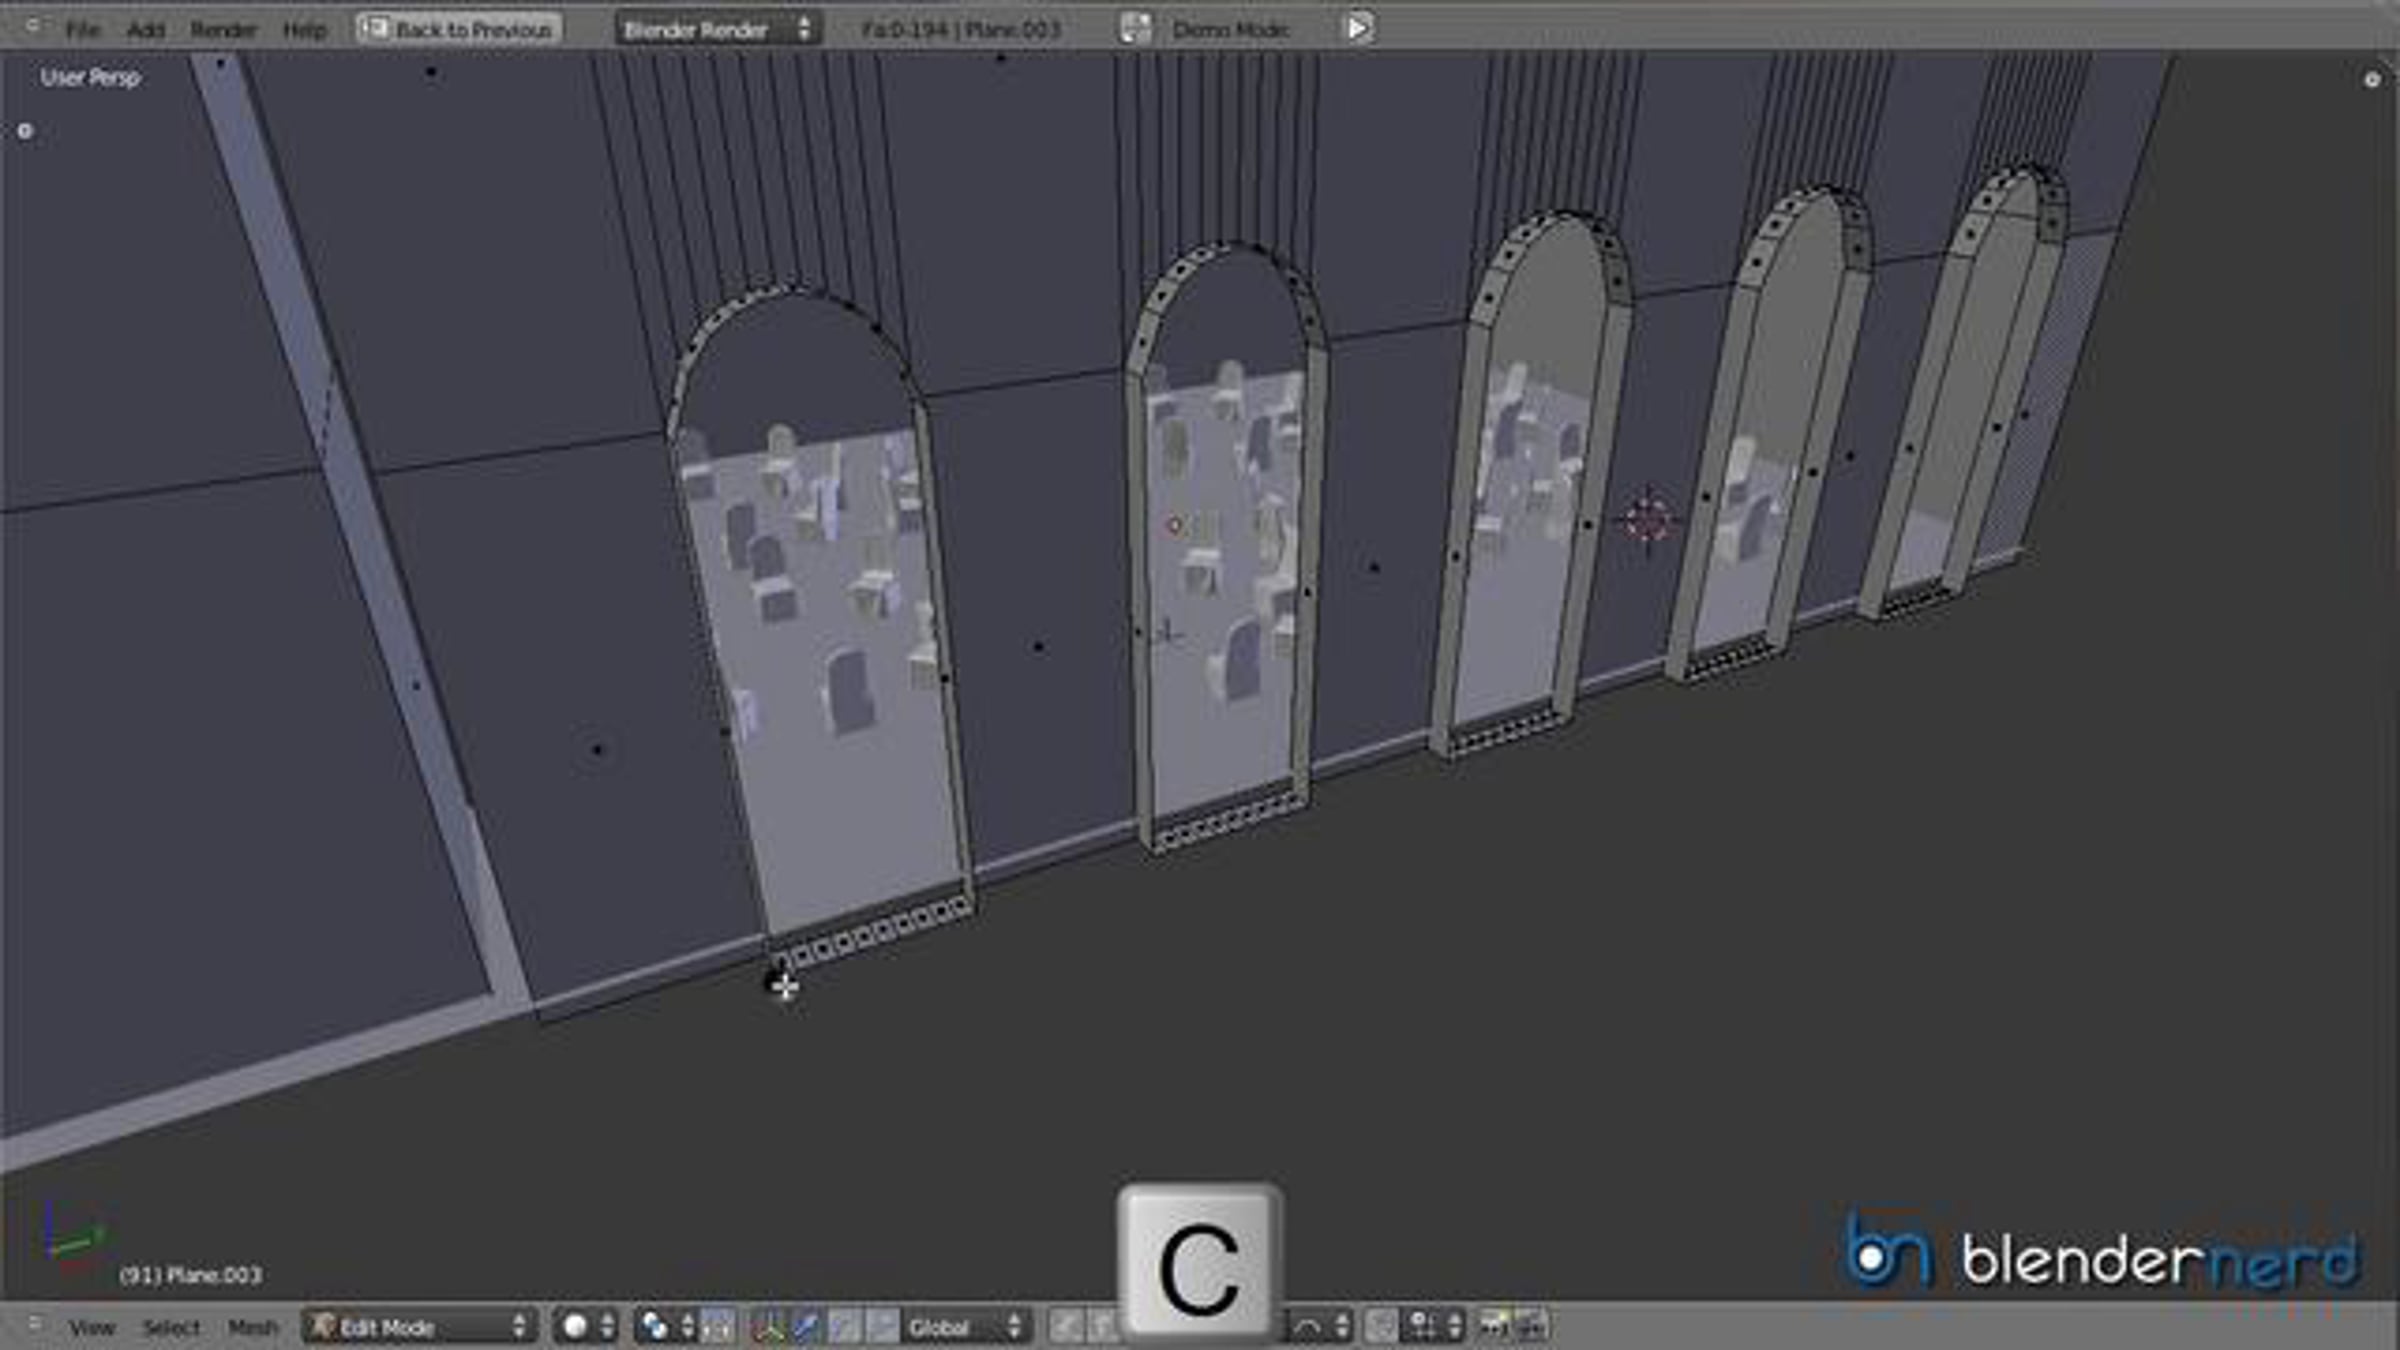This screenshot has height=1350, width=2400.
Task: Toggle snap during transform magnet
Action: [x=1382, y=1327]
